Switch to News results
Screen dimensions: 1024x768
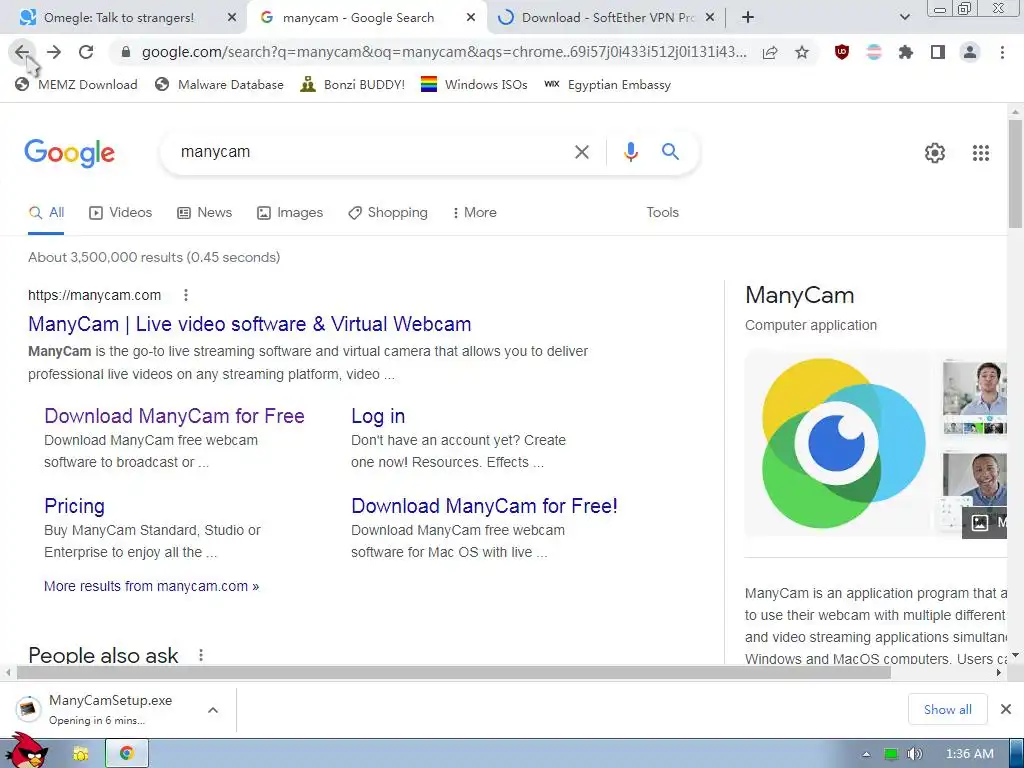(x=205, y=213)
